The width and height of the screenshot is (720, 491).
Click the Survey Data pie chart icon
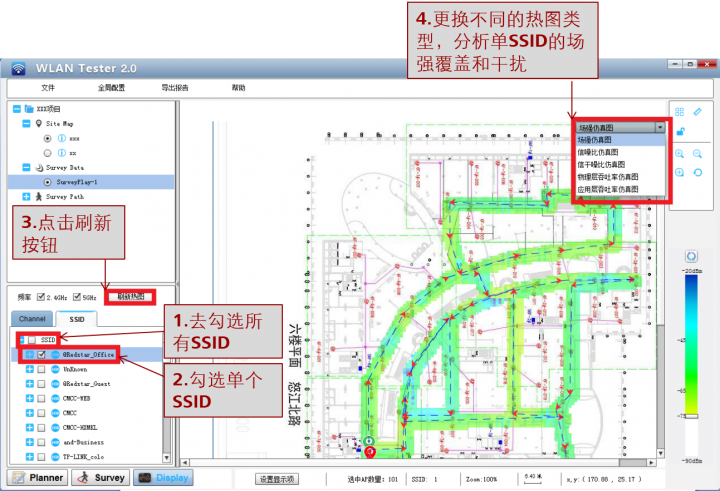(39, 168)
